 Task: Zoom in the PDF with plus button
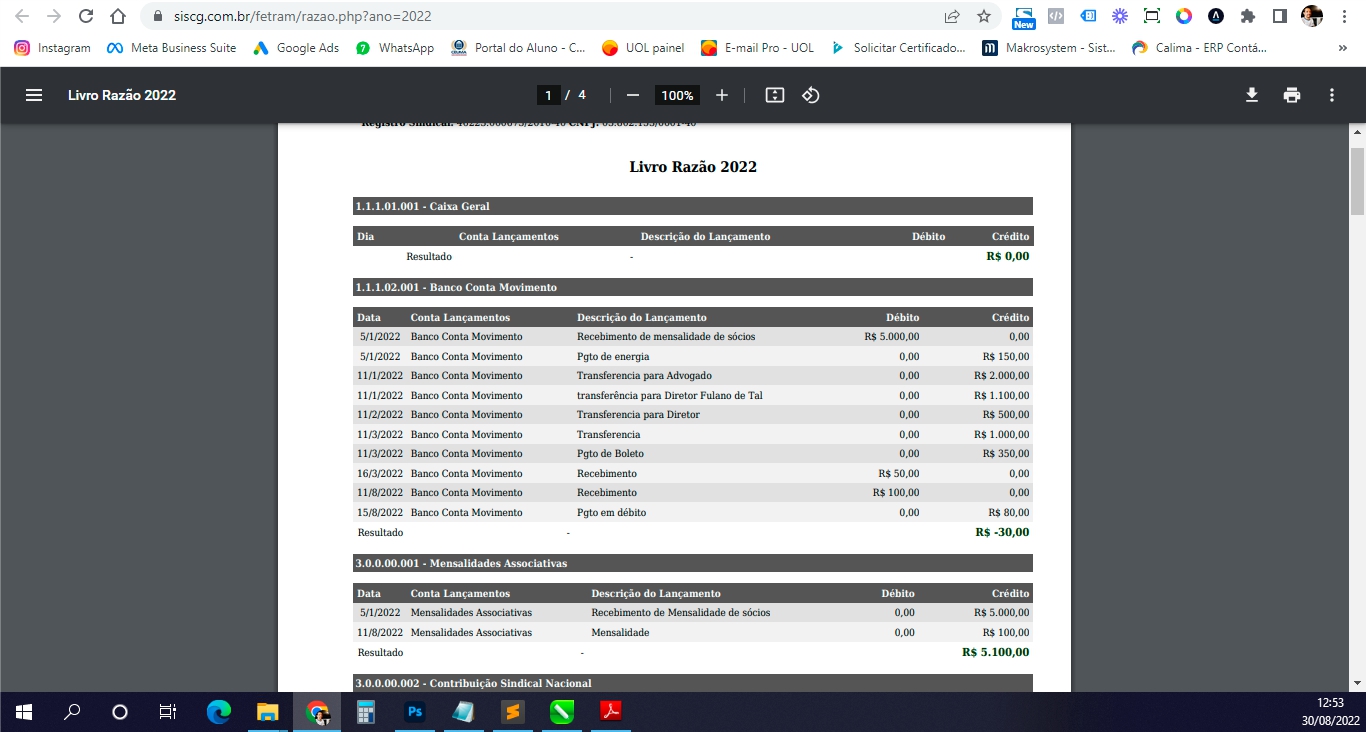tap(722, 95)
